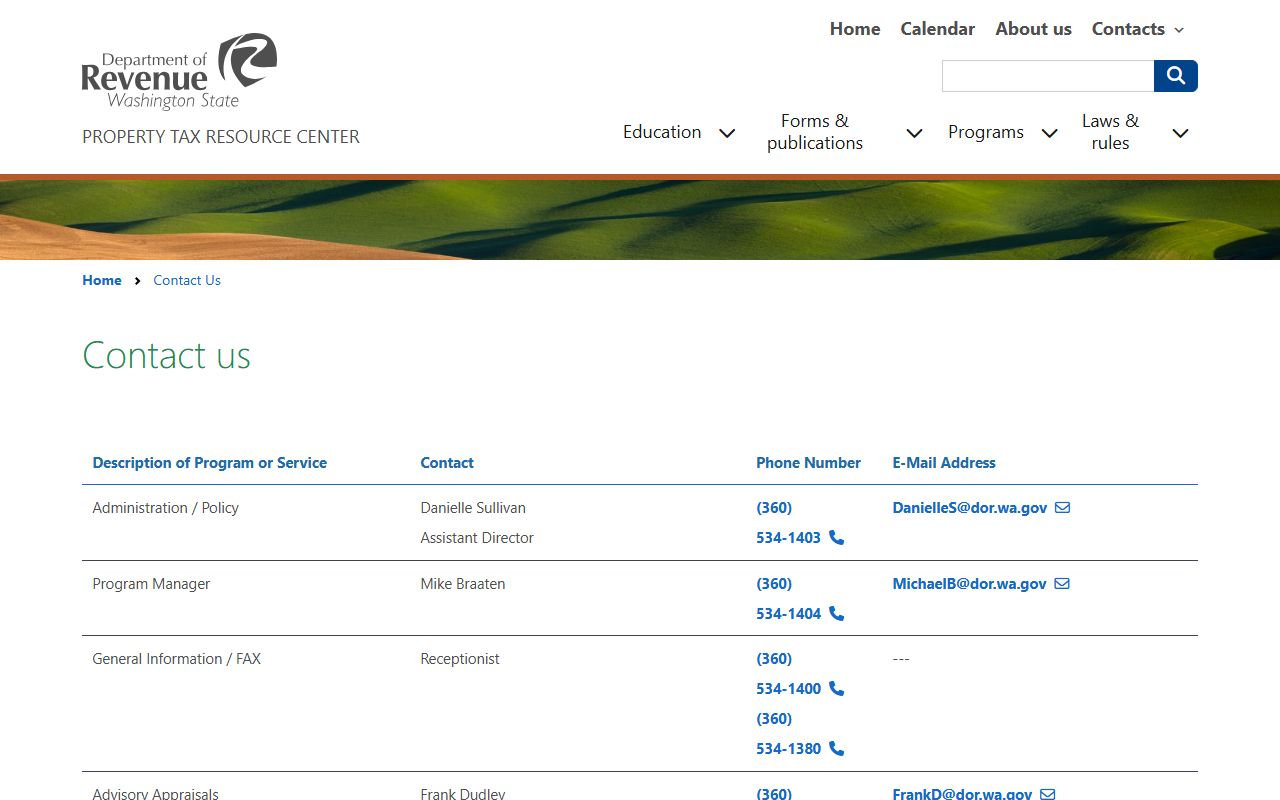Select the Assistant Director text
The width and height of the screenshot is (1280, 800).
477,538
